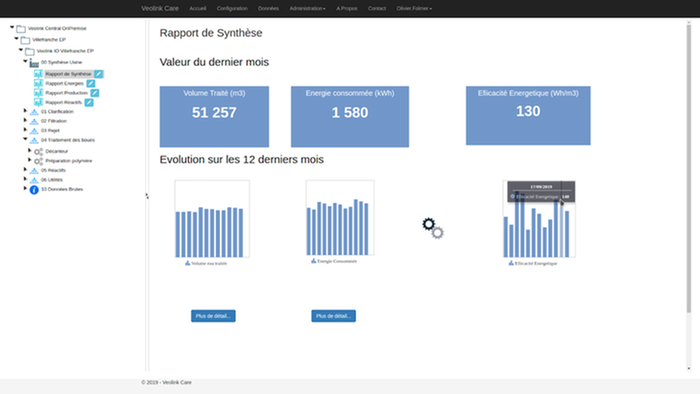Click the chart icon beside Rapport Production

(x=38, y=93)
